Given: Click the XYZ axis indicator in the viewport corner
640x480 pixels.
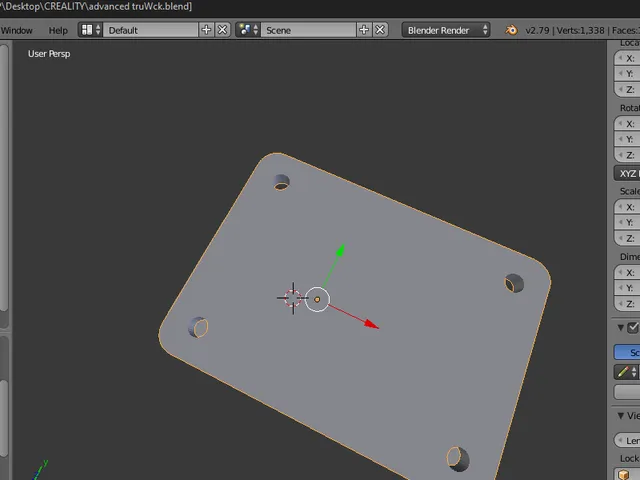Looking at the screenshot, I should click(x=40, y=469).
